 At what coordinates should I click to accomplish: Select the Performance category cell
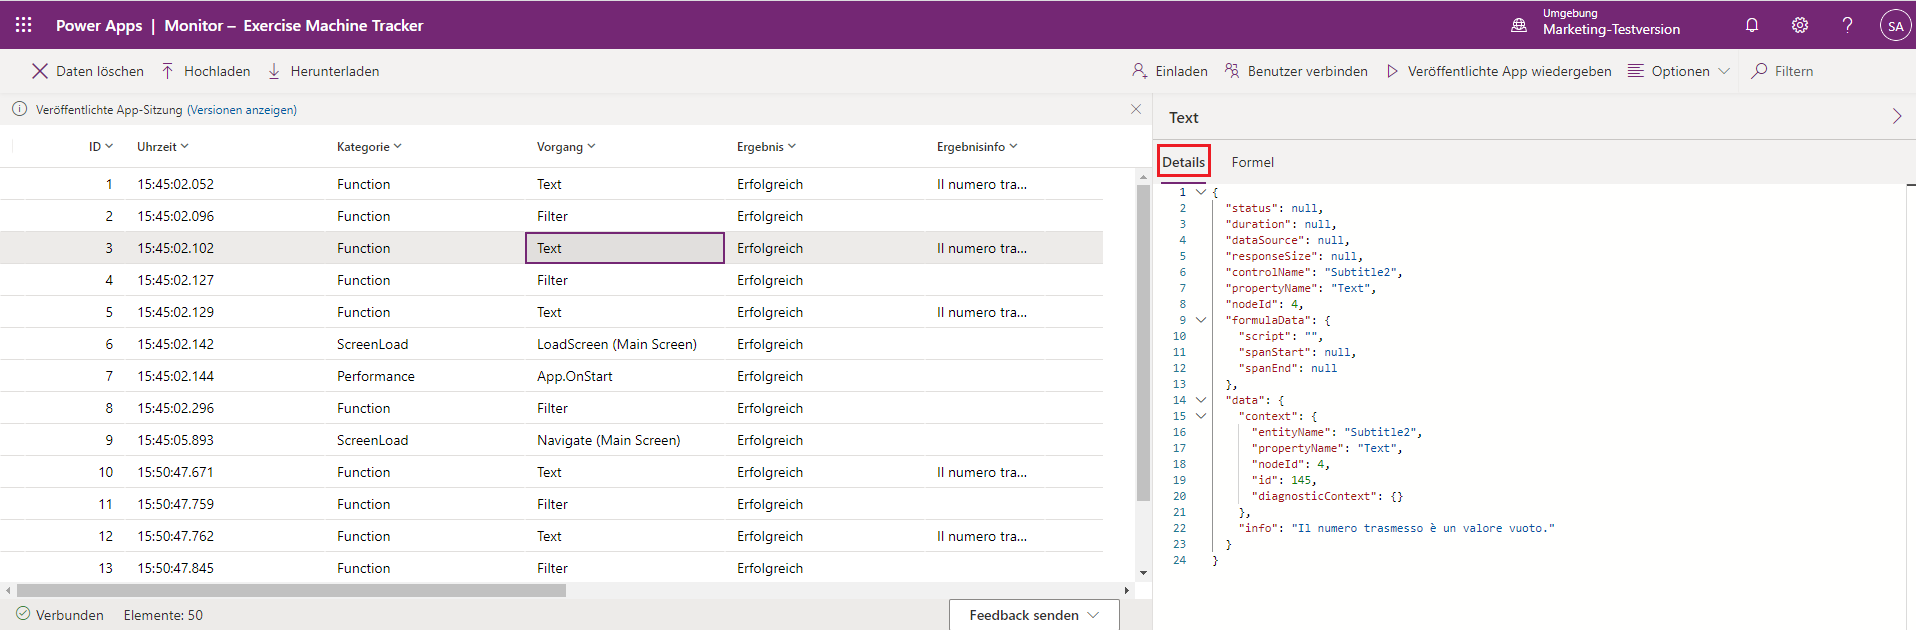(376, 376)
